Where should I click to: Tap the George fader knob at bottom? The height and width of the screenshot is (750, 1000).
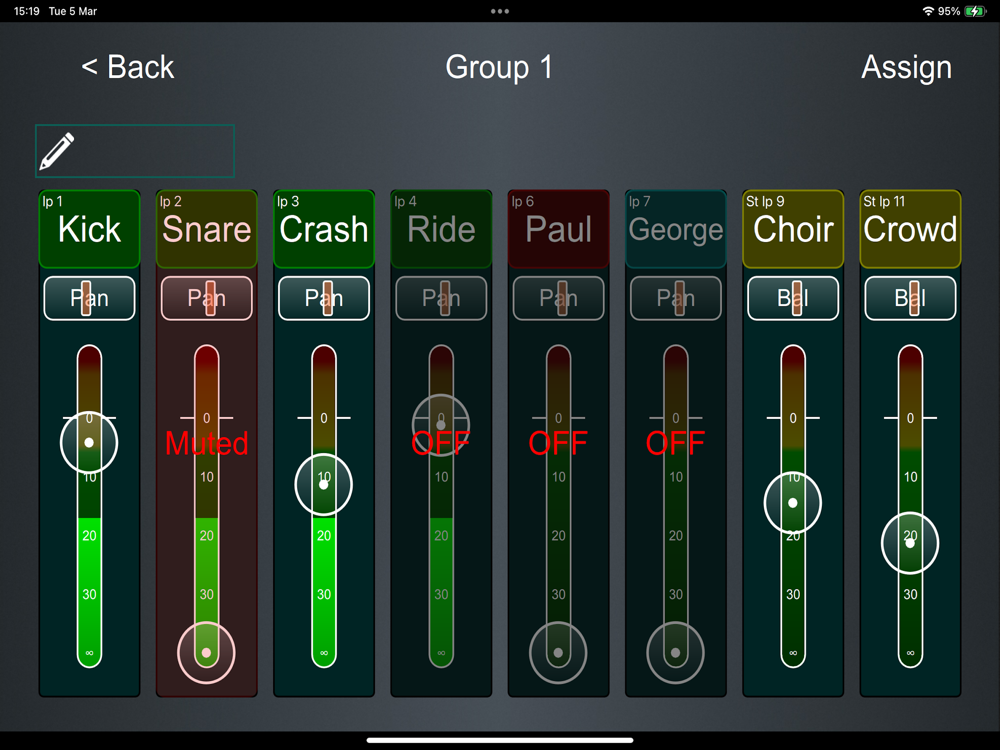coord(675,653)
